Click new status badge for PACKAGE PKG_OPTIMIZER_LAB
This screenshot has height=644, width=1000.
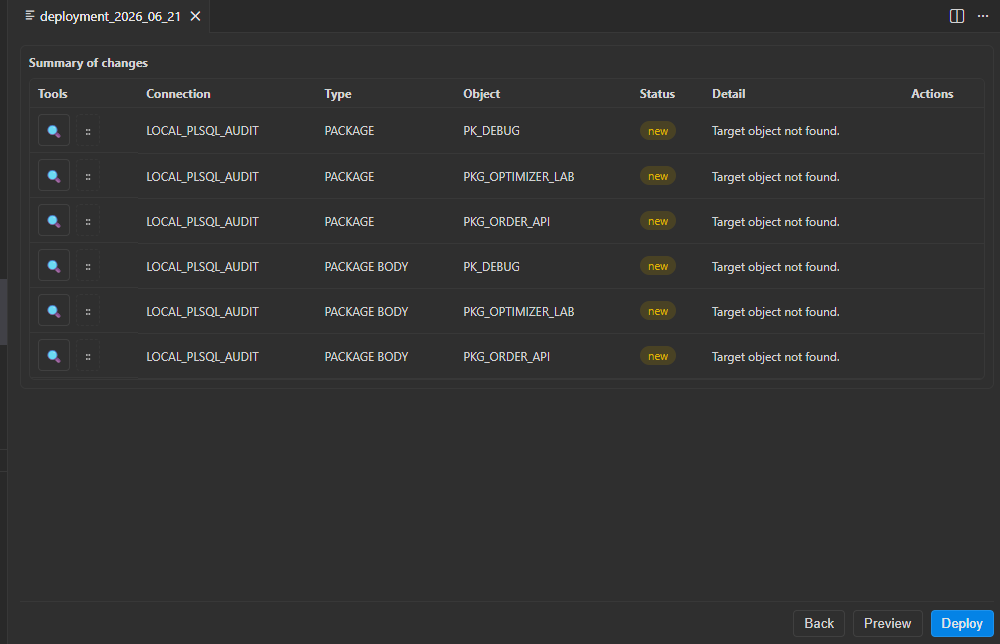658,176
